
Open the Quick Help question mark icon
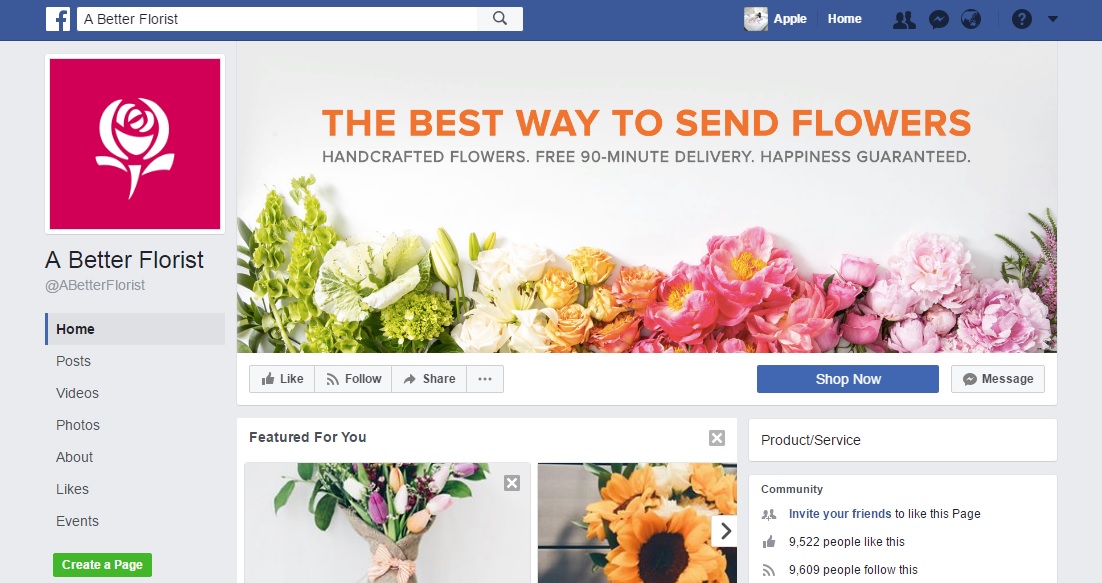pos(1022,19)
